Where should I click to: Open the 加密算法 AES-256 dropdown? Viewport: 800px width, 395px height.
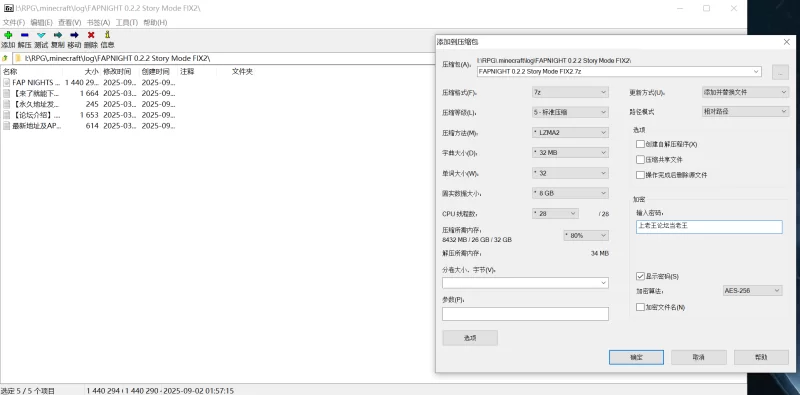(753, 290)
